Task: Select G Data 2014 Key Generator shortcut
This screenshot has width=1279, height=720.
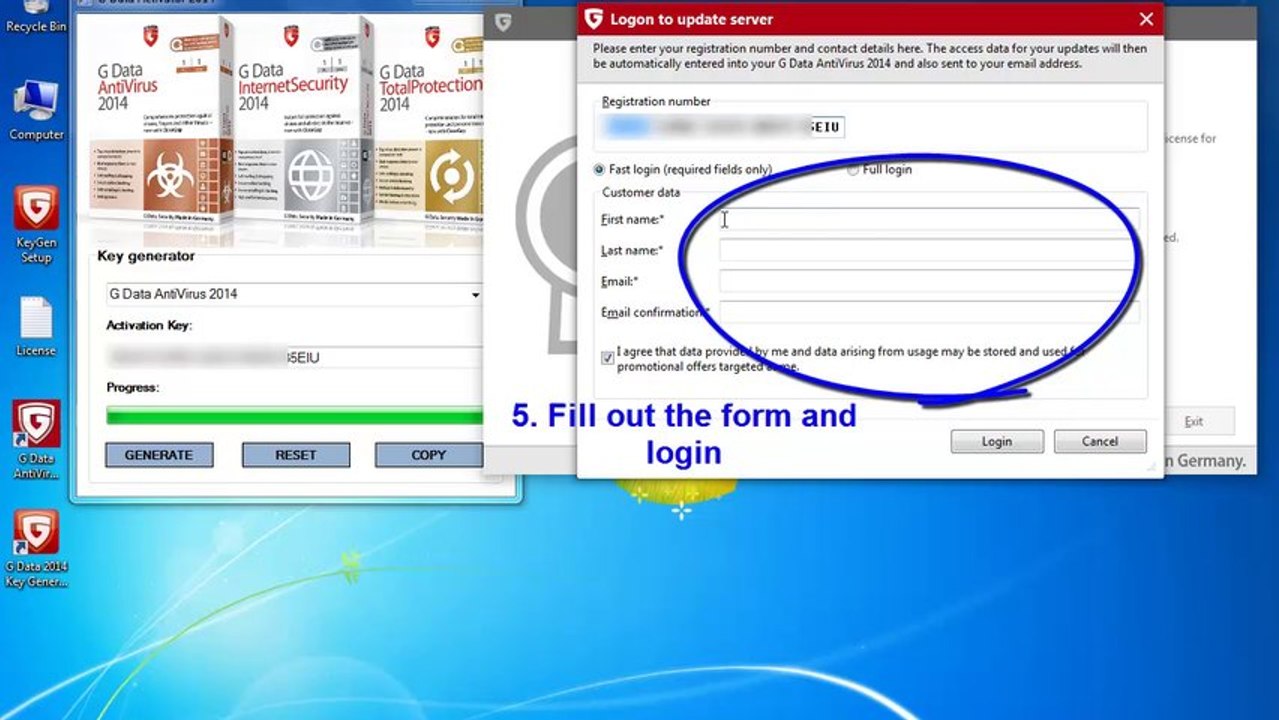Action: (x=36, y=548)
